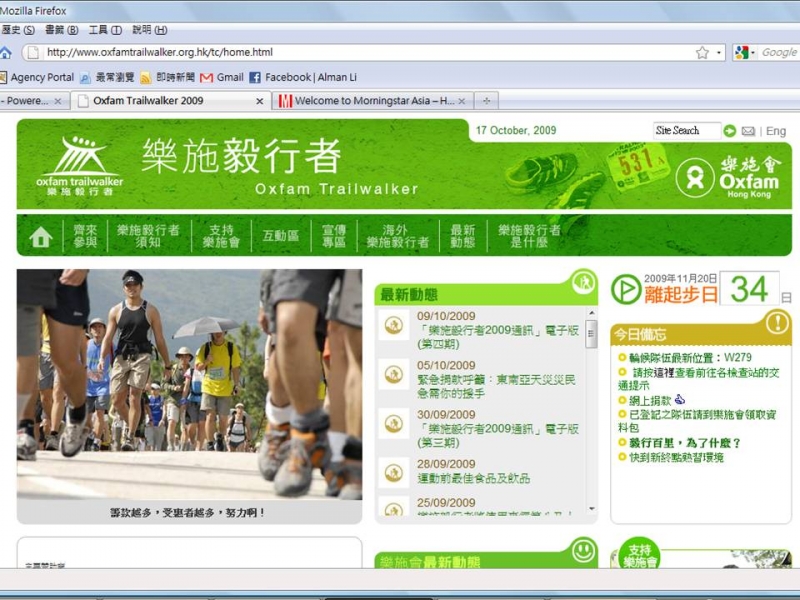This screenshot has height=600, width=800.
Task: Open the 工具 (T) menu
Action: coord(105,30)
